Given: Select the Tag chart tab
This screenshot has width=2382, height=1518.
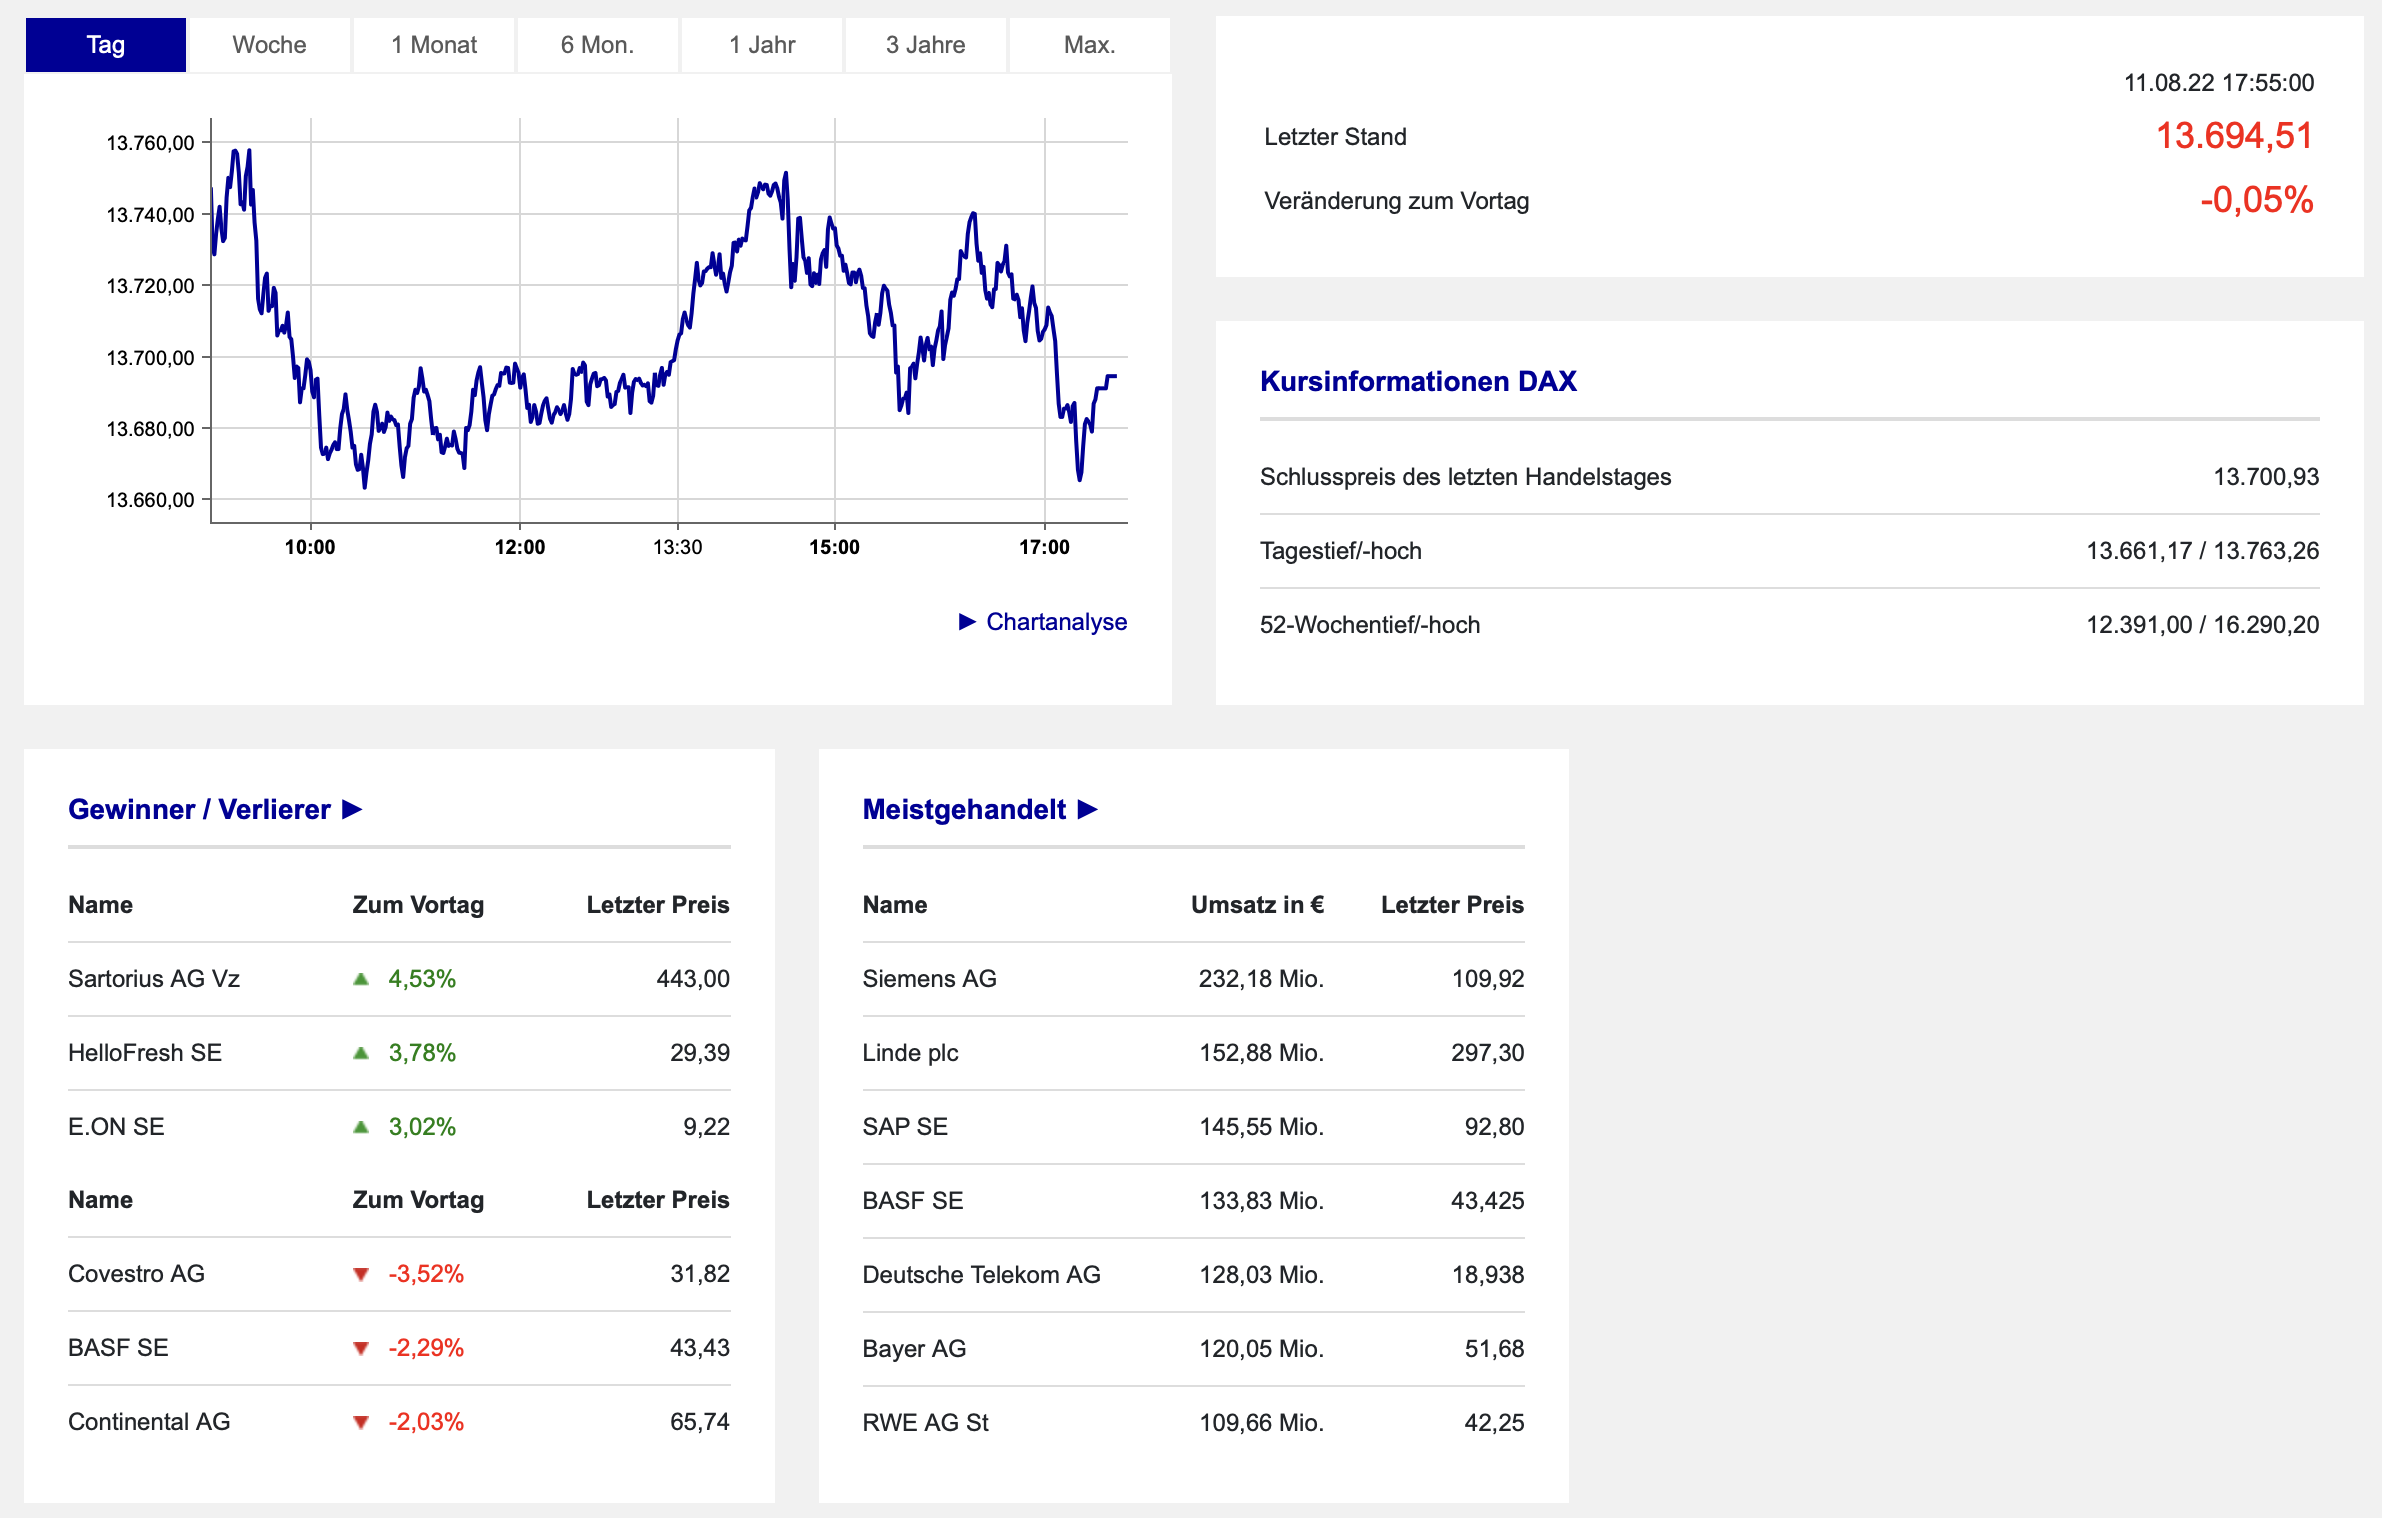Looking at the screenshot, I should (x=106, y=45).
